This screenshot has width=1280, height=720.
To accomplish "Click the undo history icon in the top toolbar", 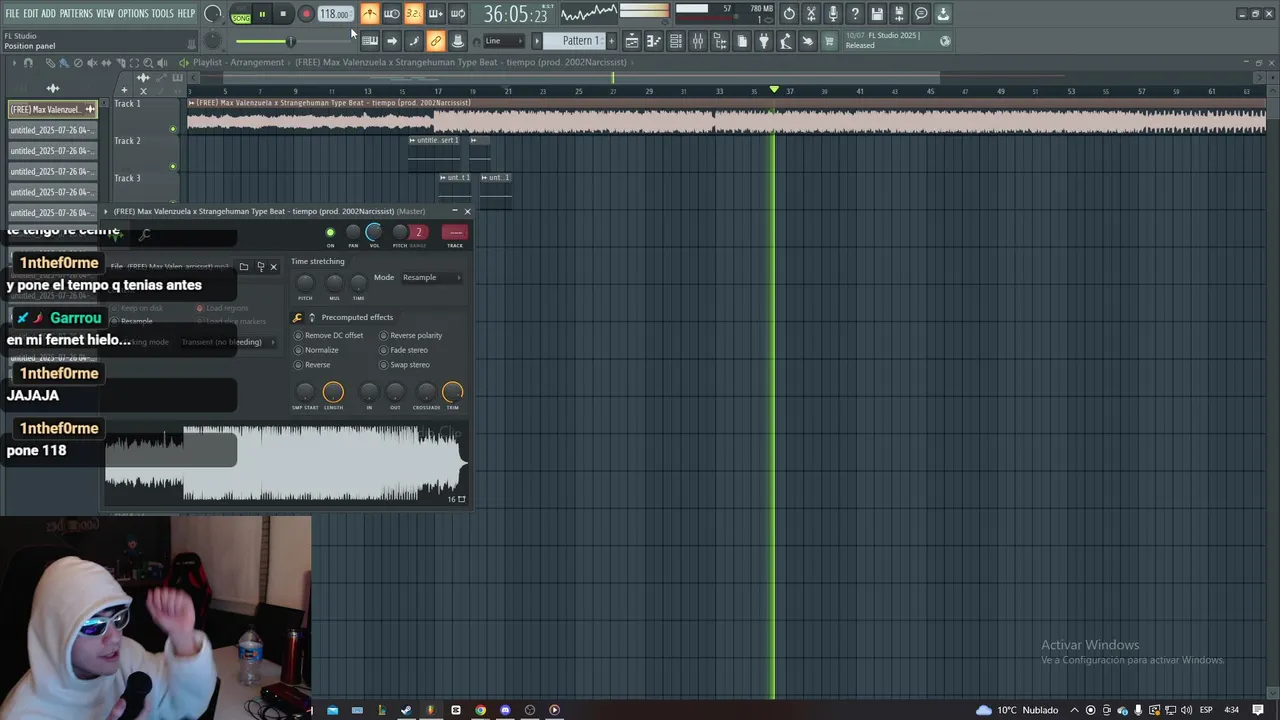I will (789, 14).
